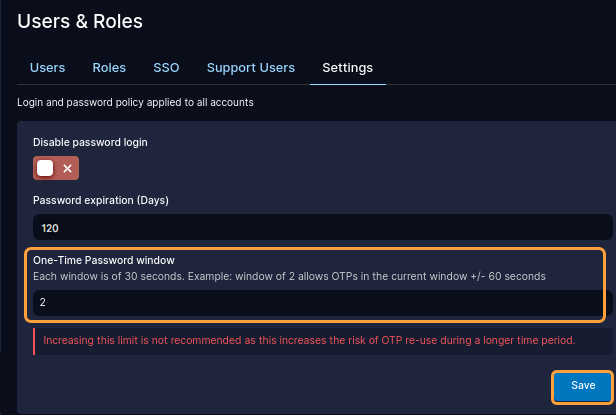Click the Disable password login label
The width and height of the screenshot is (616, 415).
[90, 143]
